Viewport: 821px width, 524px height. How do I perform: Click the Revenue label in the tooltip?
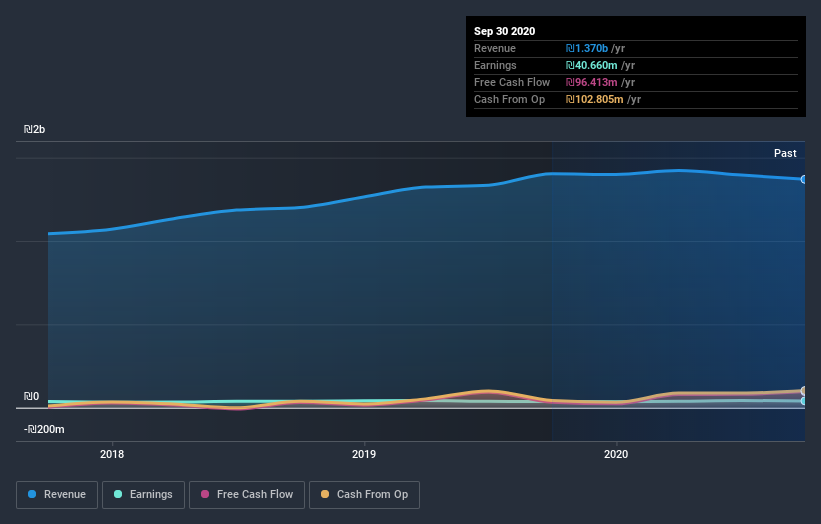[x=495, y=48]
